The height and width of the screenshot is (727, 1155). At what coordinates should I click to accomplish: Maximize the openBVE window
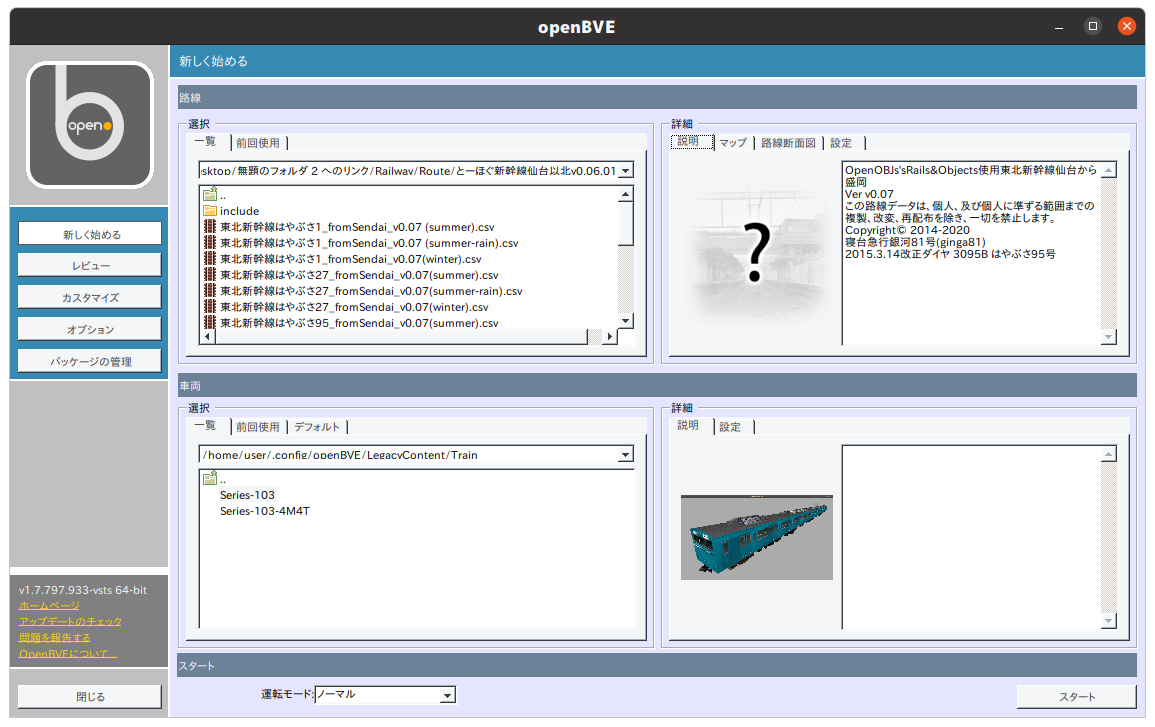(1092, 26)
